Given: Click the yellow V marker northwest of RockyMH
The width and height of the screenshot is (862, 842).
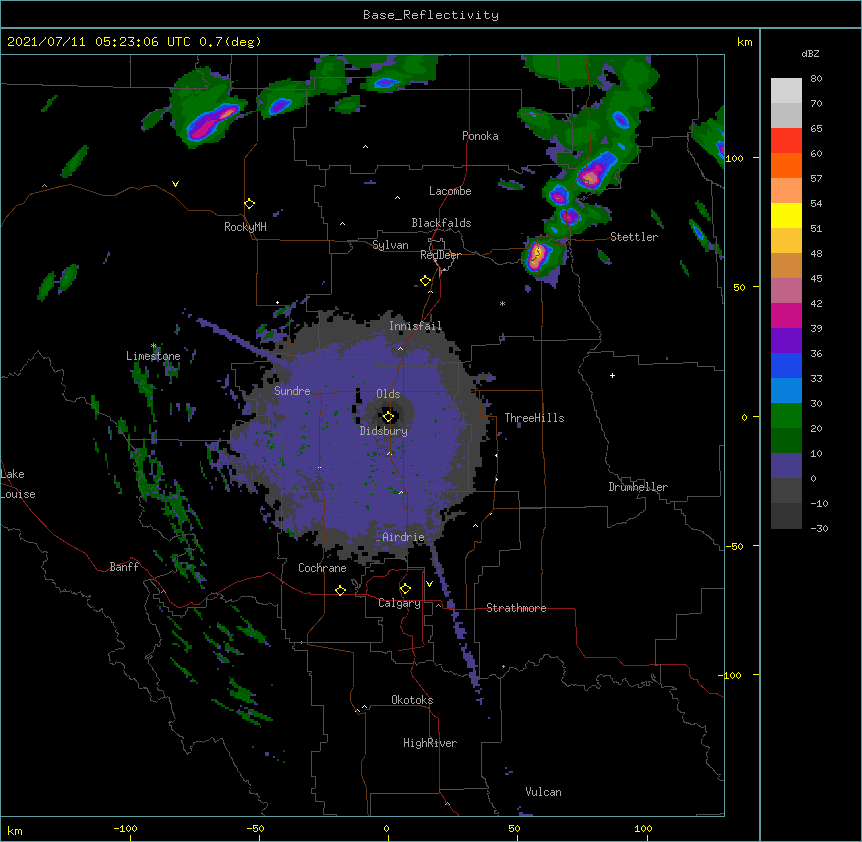Looking at the screenshot, I should (x=175, y=184).
